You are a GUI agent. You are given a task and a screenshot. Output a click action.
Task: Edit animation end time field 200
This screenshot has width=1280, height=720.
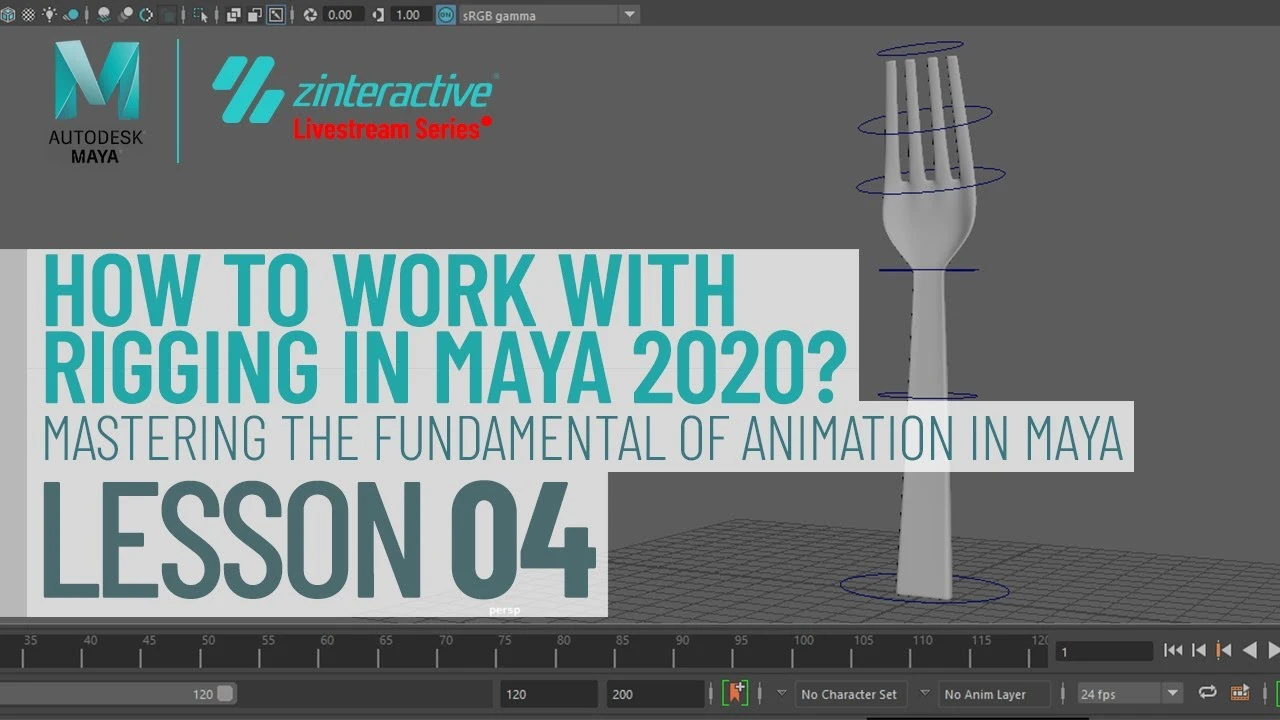point(654,694)
